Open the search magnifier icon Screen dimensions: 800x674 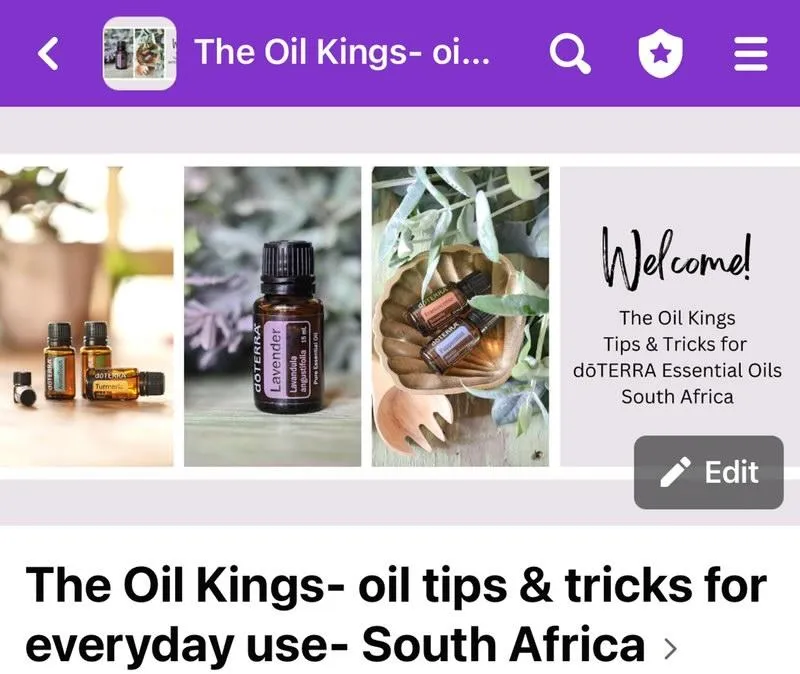[570, 53]
